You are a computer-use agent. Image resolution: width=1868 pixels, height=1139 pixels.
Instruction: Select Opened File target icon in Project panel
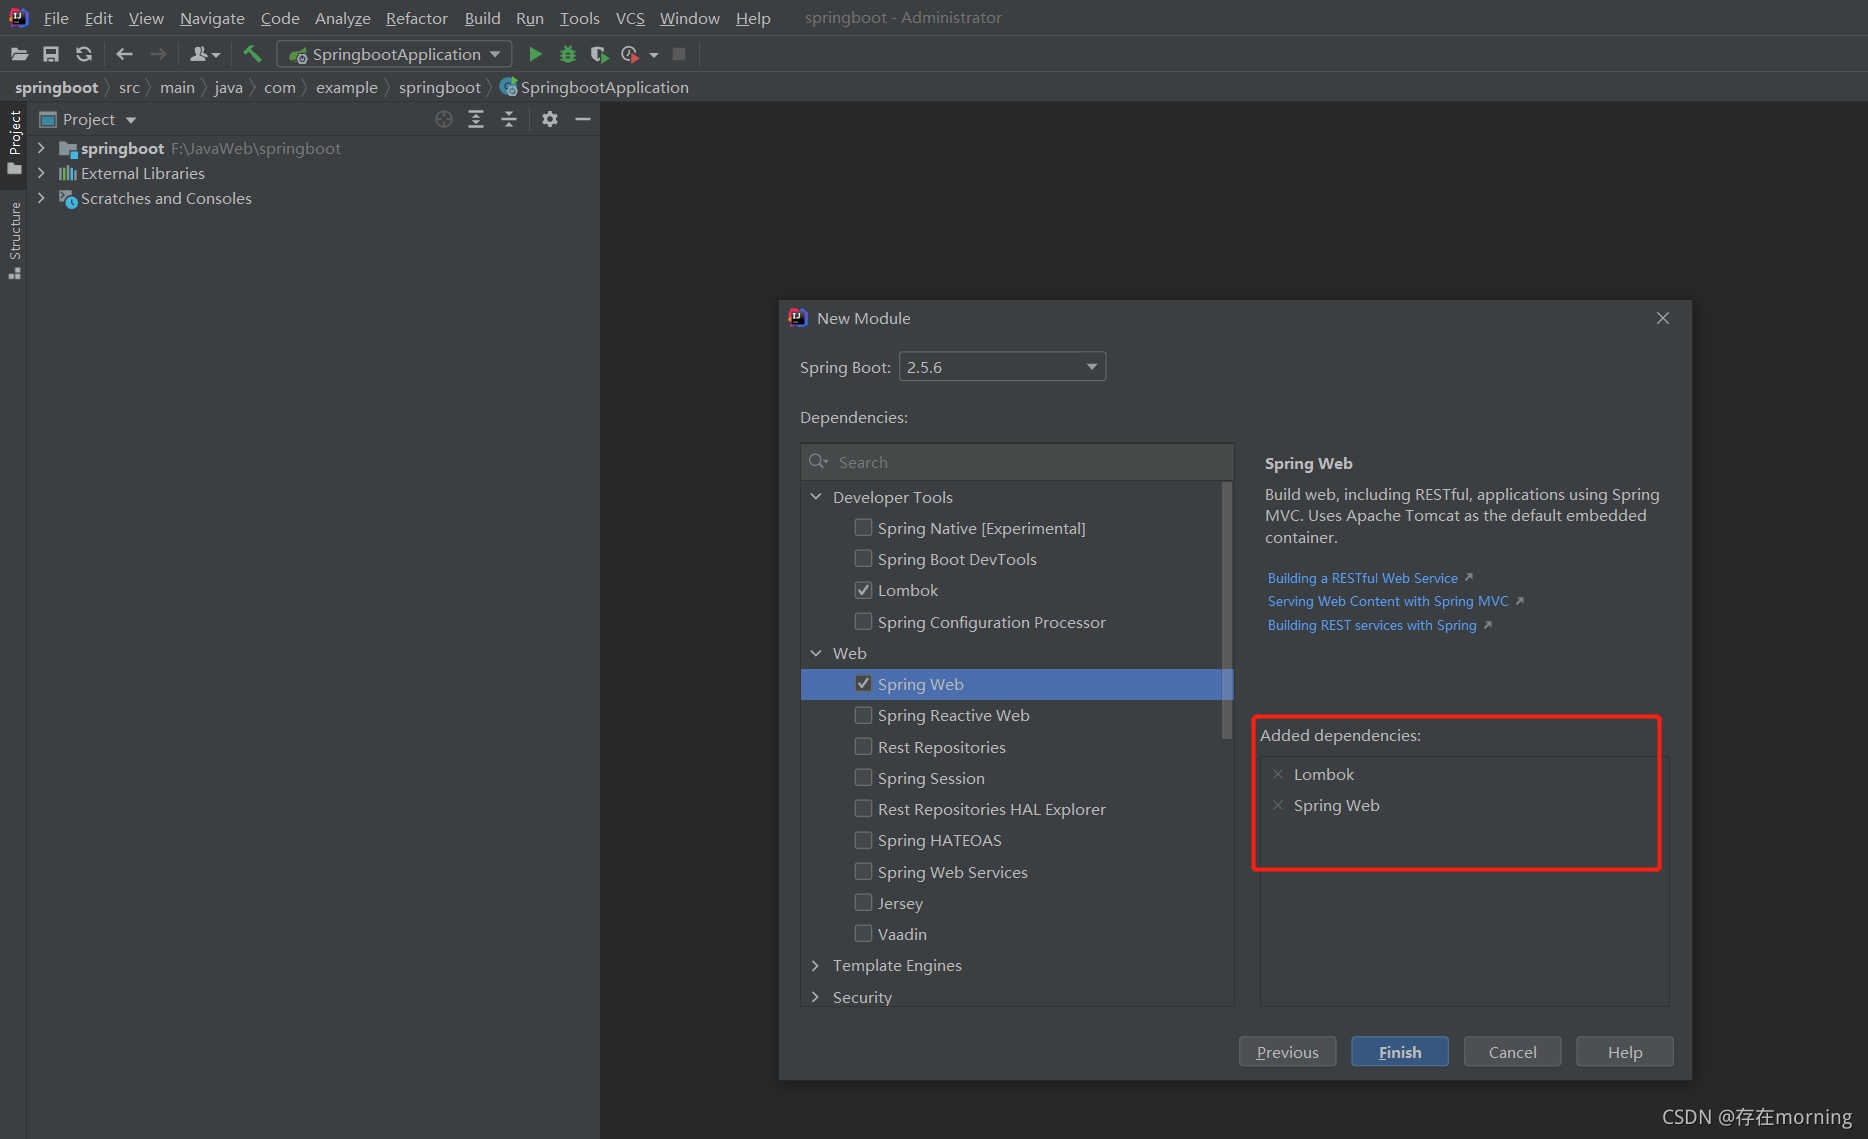(x=444, y=119)
